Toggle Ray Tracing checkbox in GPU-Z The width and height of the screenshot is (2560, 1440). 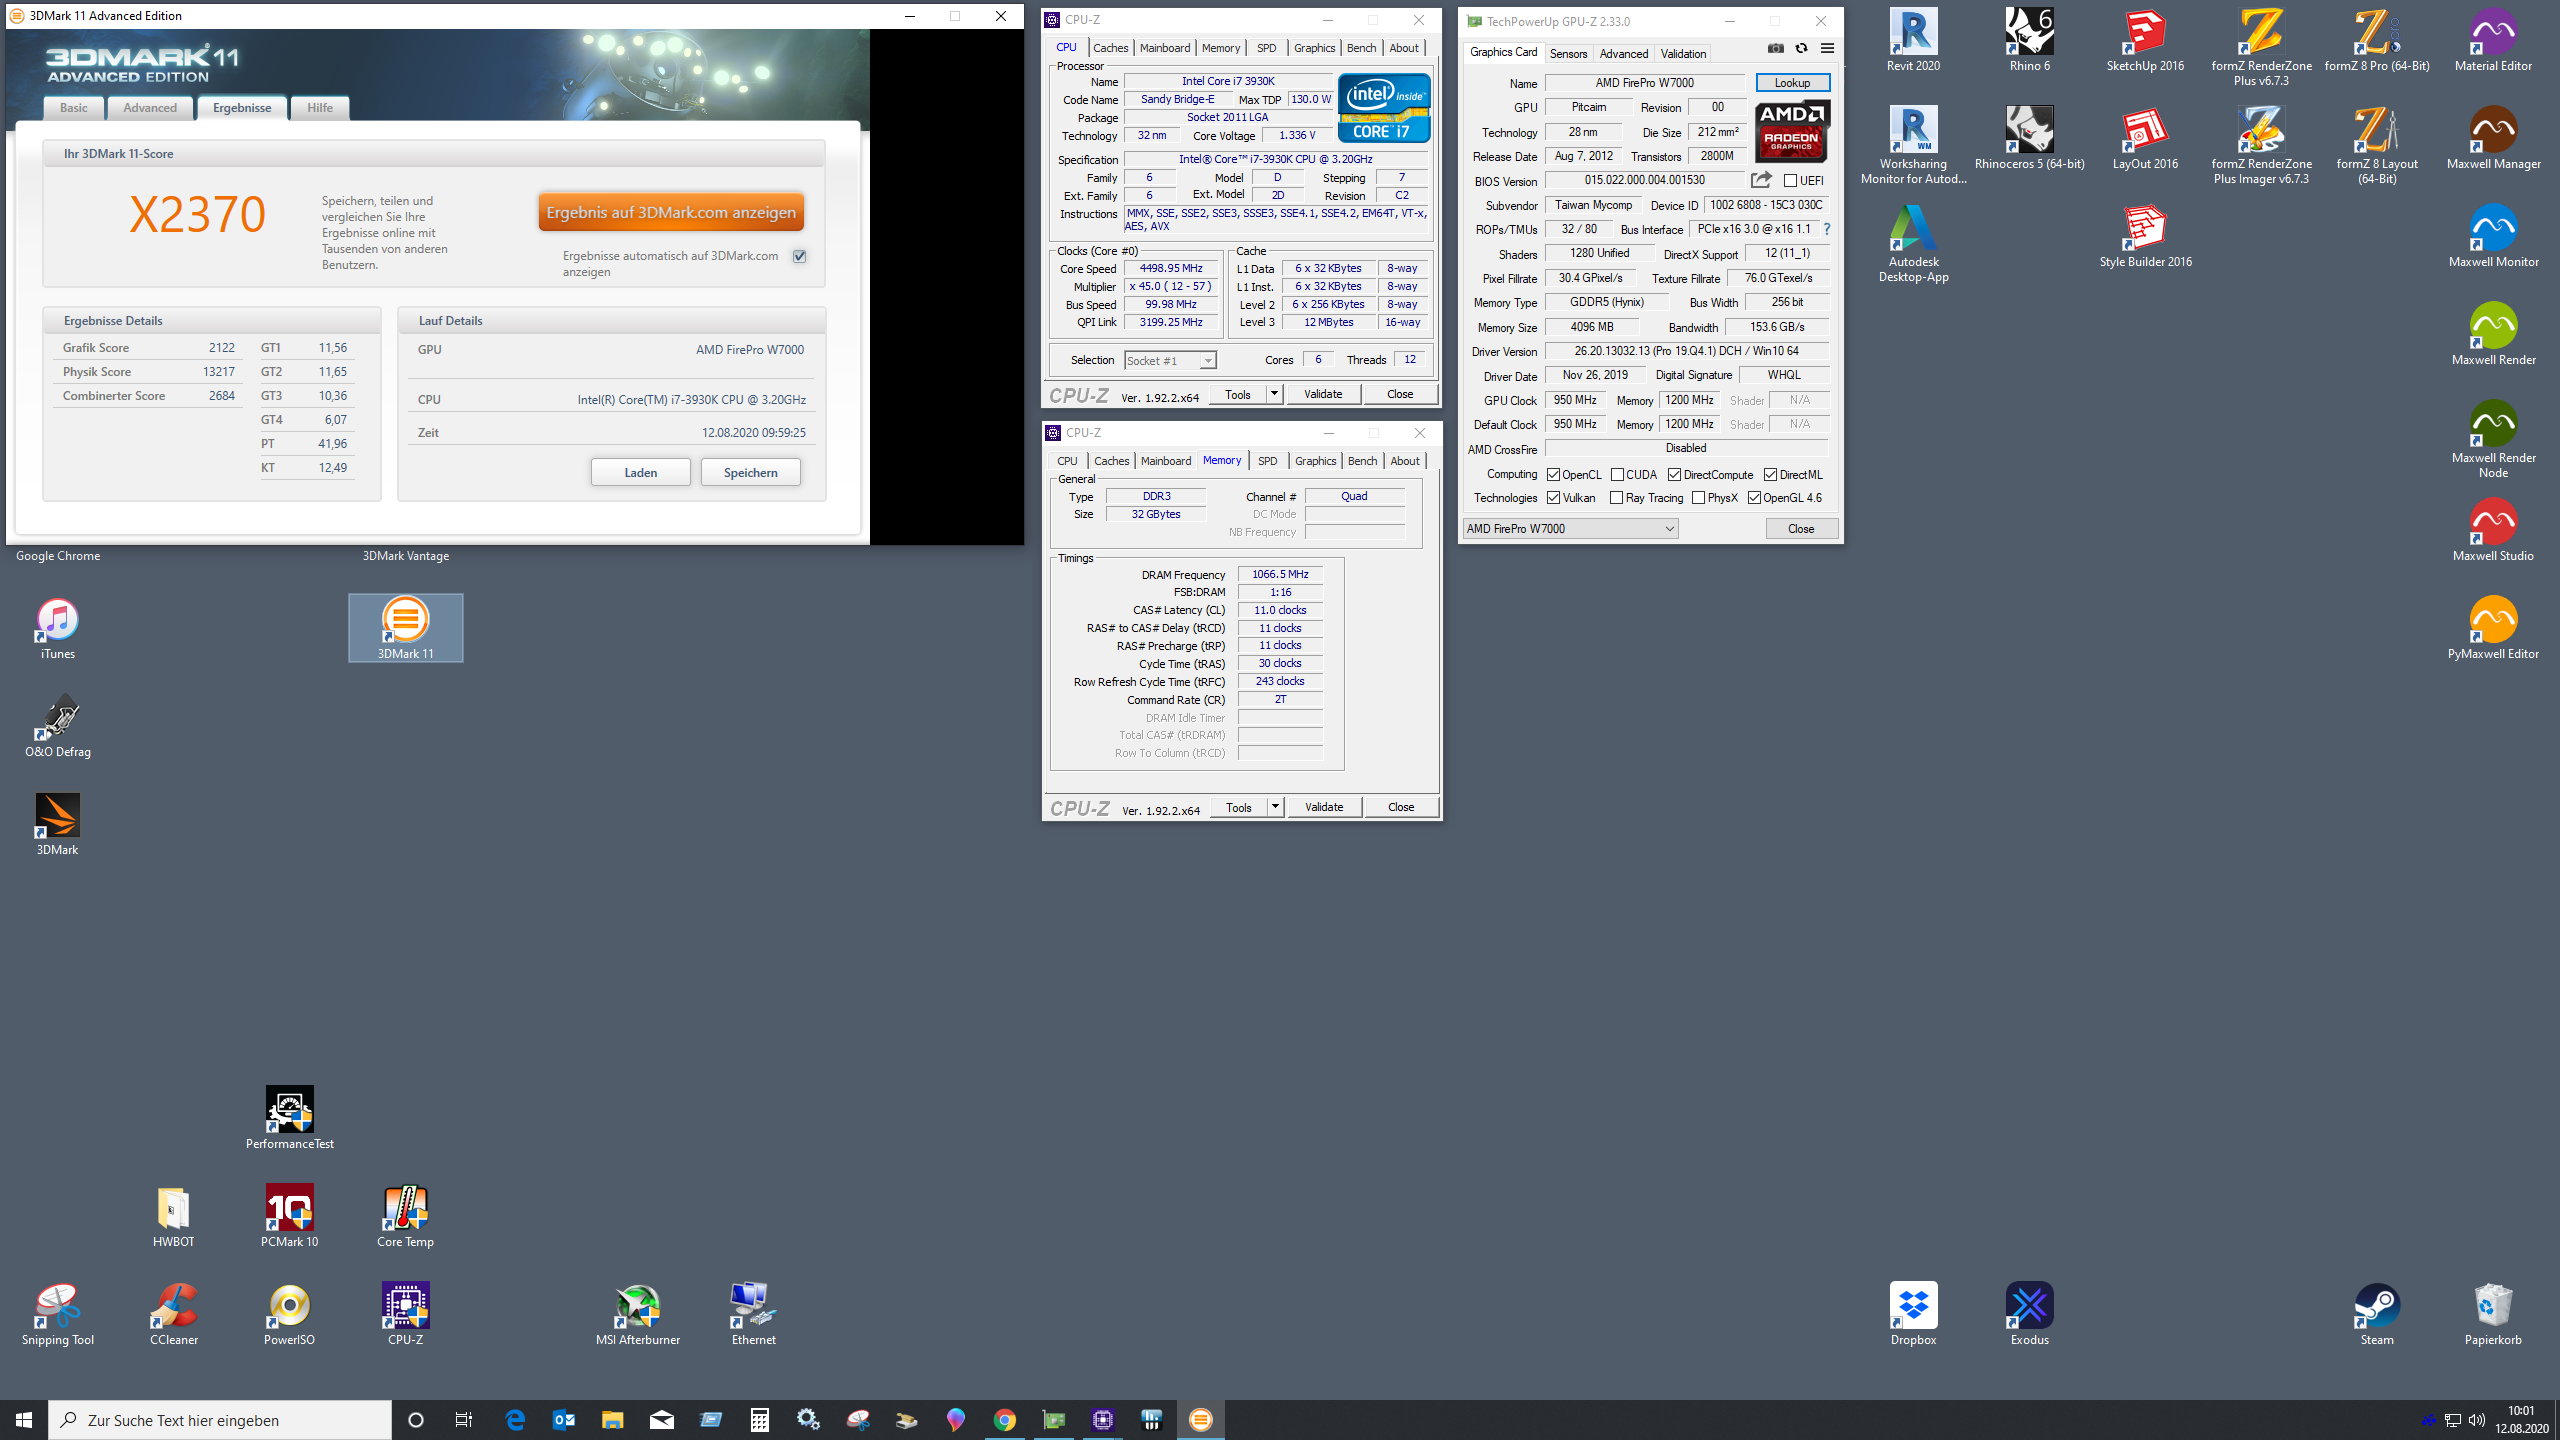pos(1616,498)
